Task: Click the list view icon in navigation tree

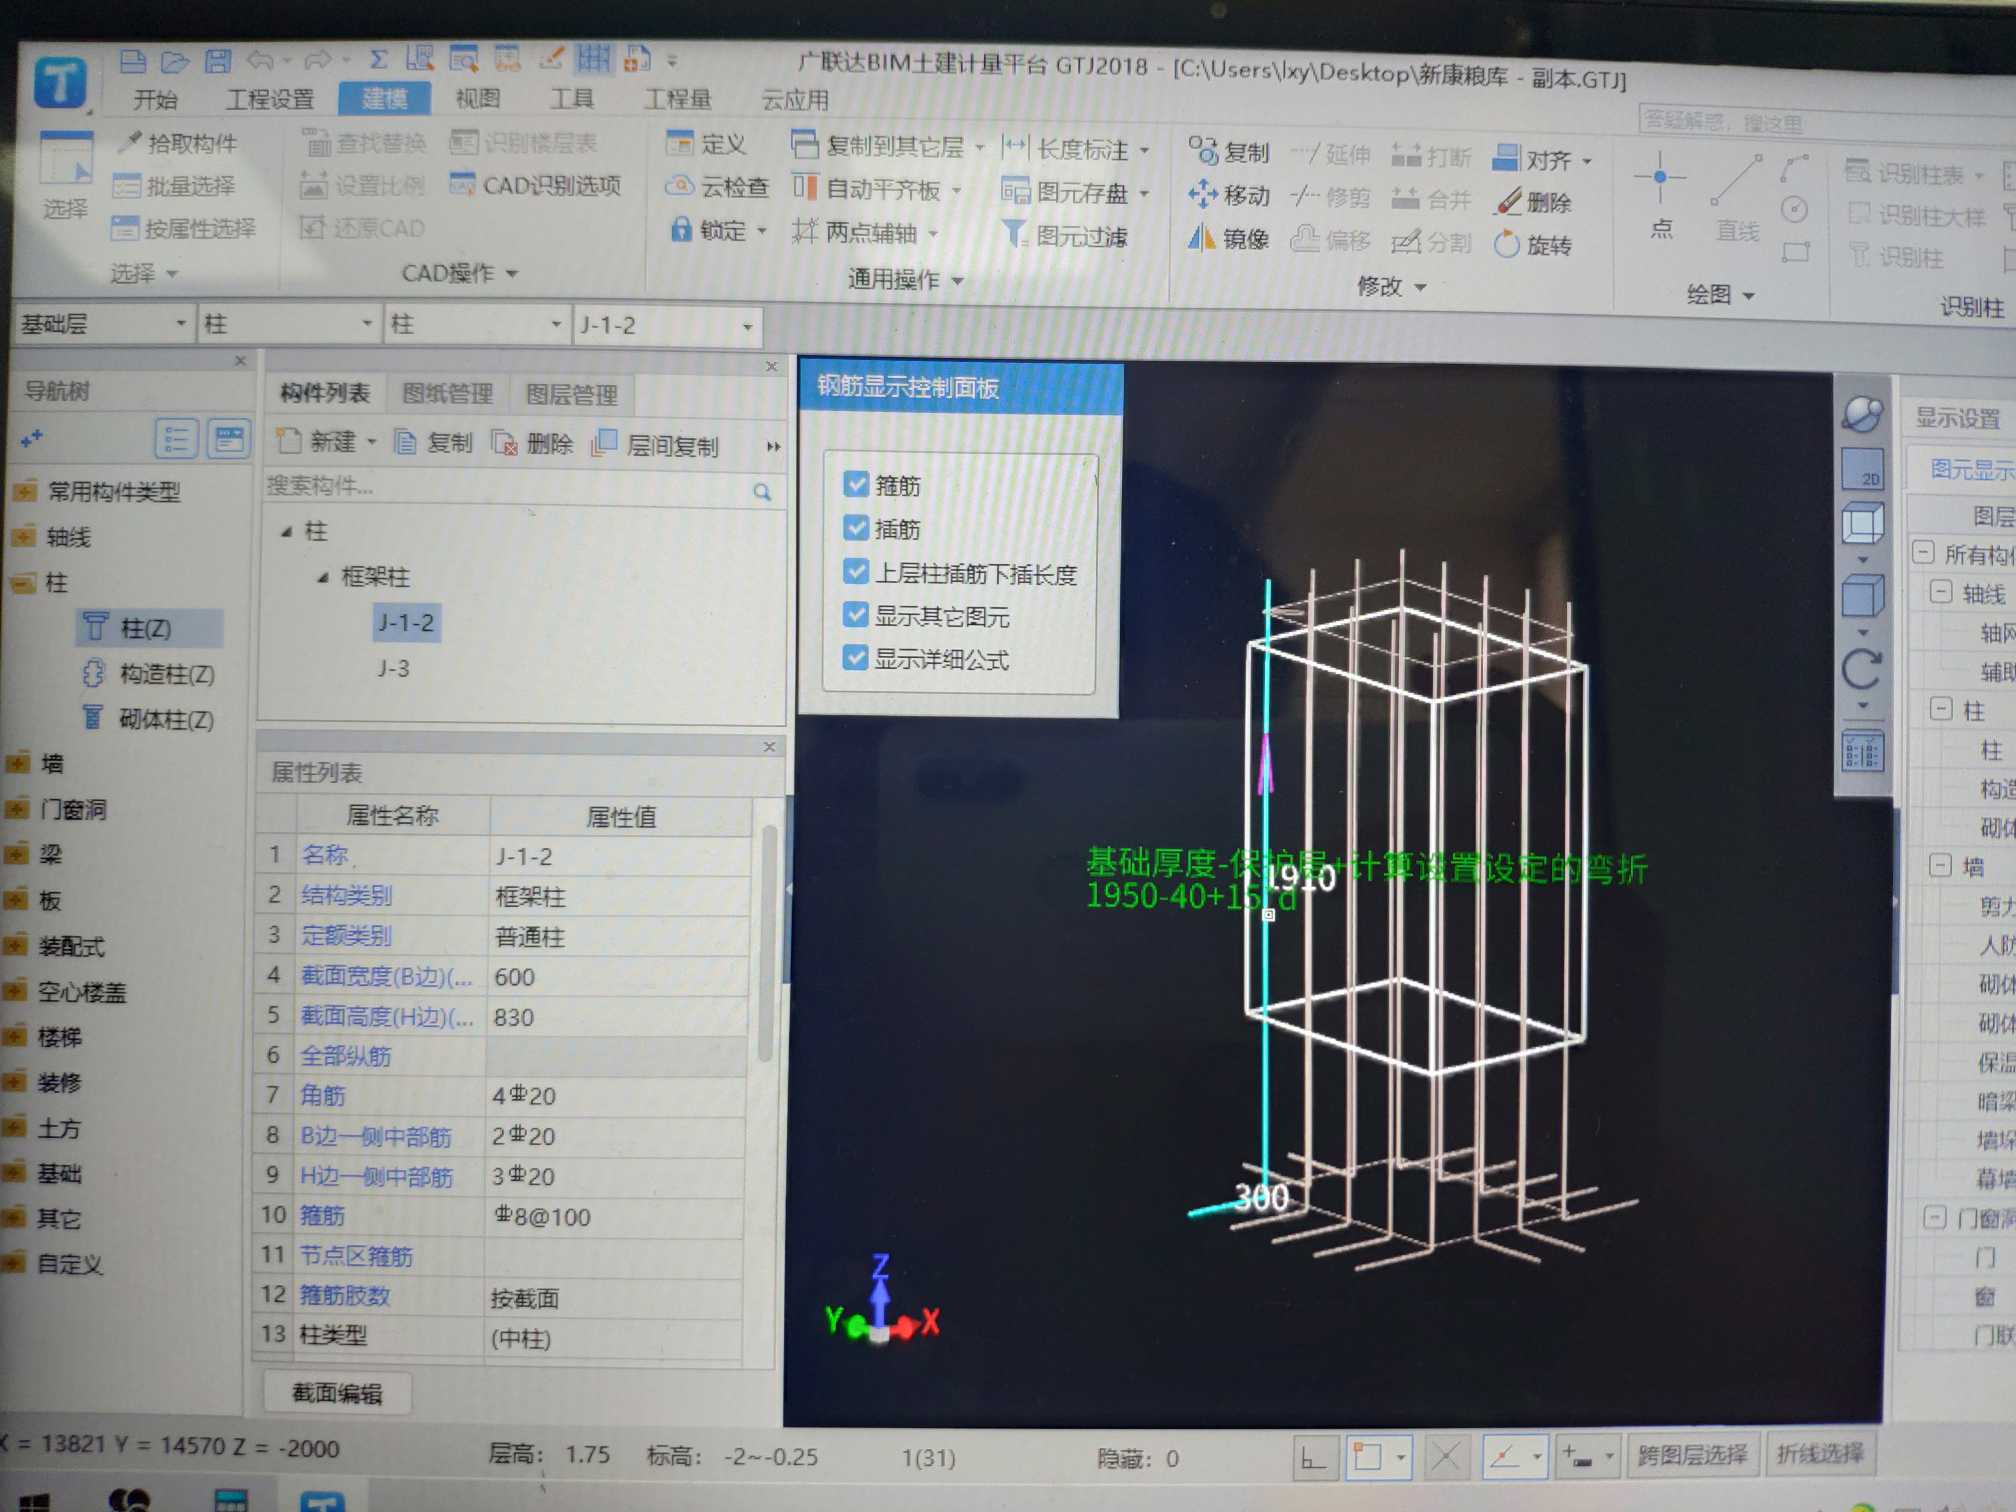Action: click(176, 438)
